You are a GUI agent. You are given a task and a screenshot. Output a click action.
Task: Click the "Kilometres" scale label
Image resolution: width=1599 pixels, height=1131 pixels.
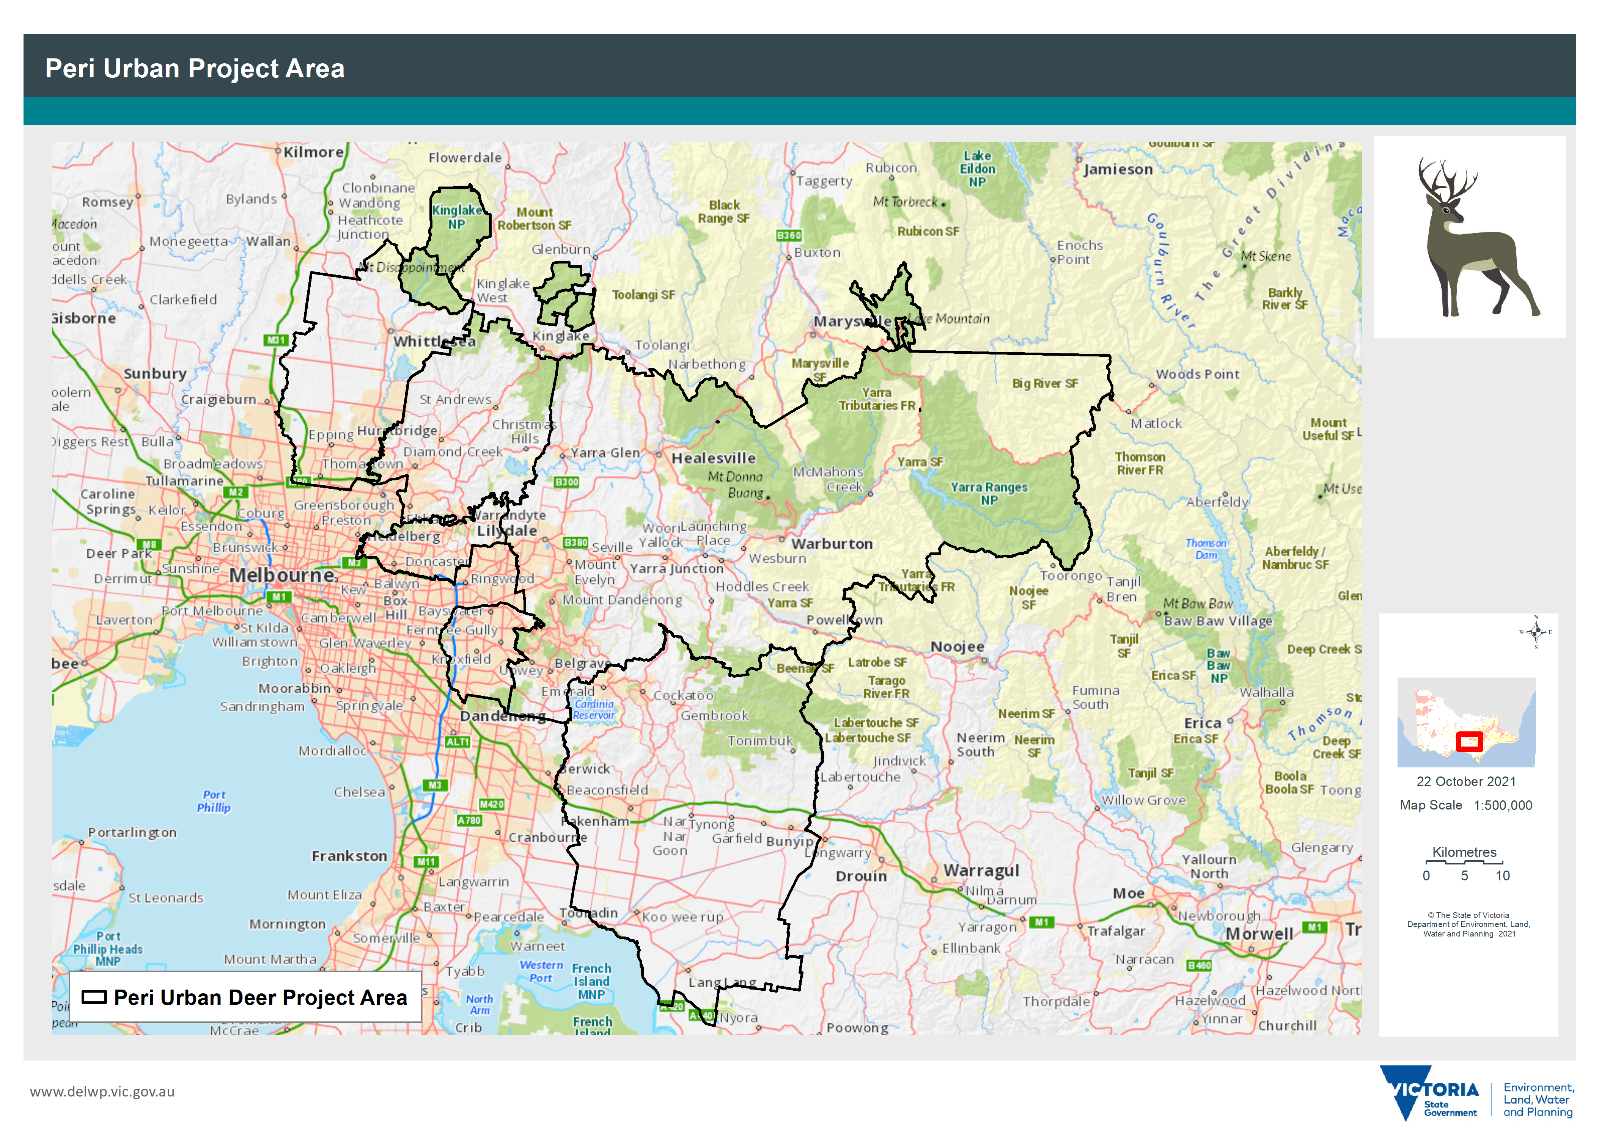pyautogui.click(x=1464, y=852)
